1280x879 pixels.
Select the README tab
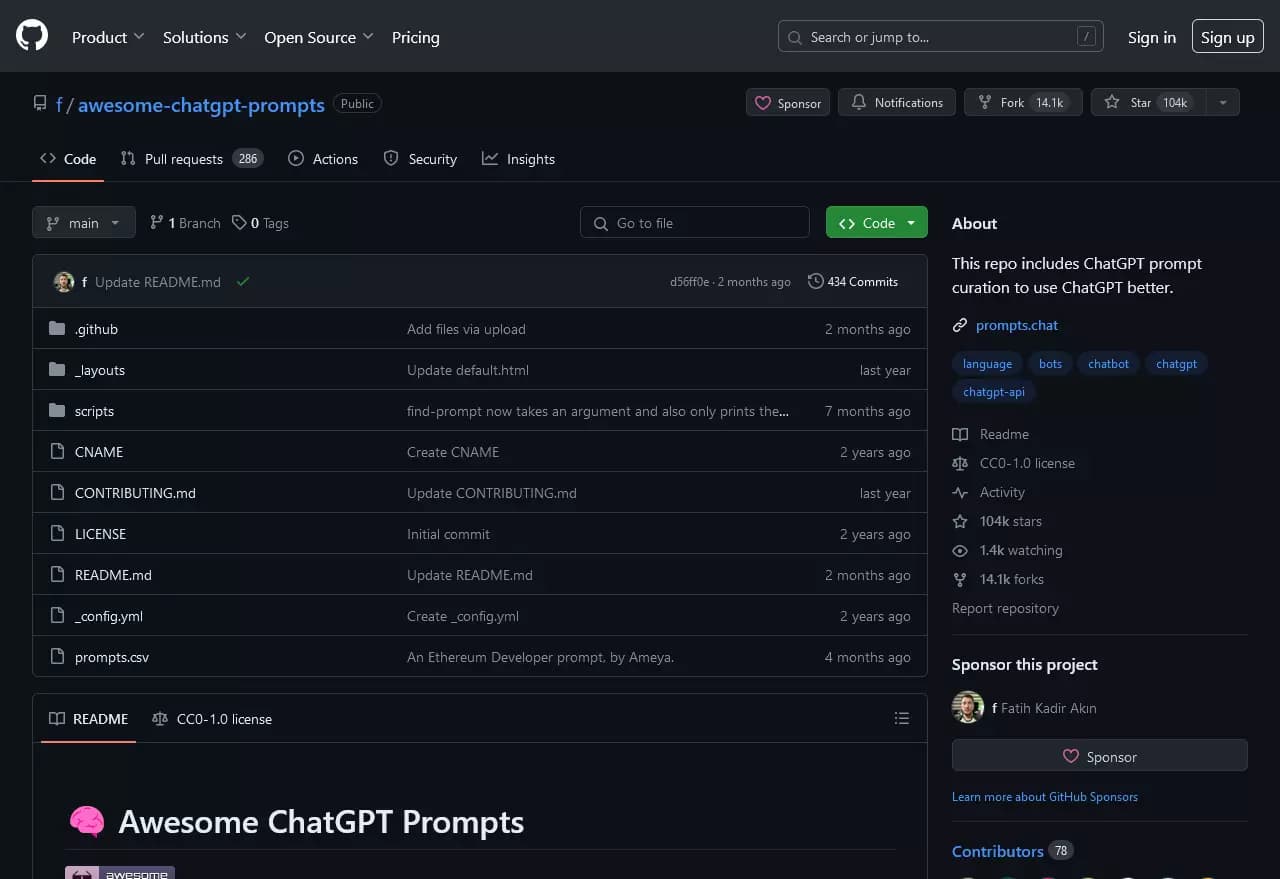[89, 719]
